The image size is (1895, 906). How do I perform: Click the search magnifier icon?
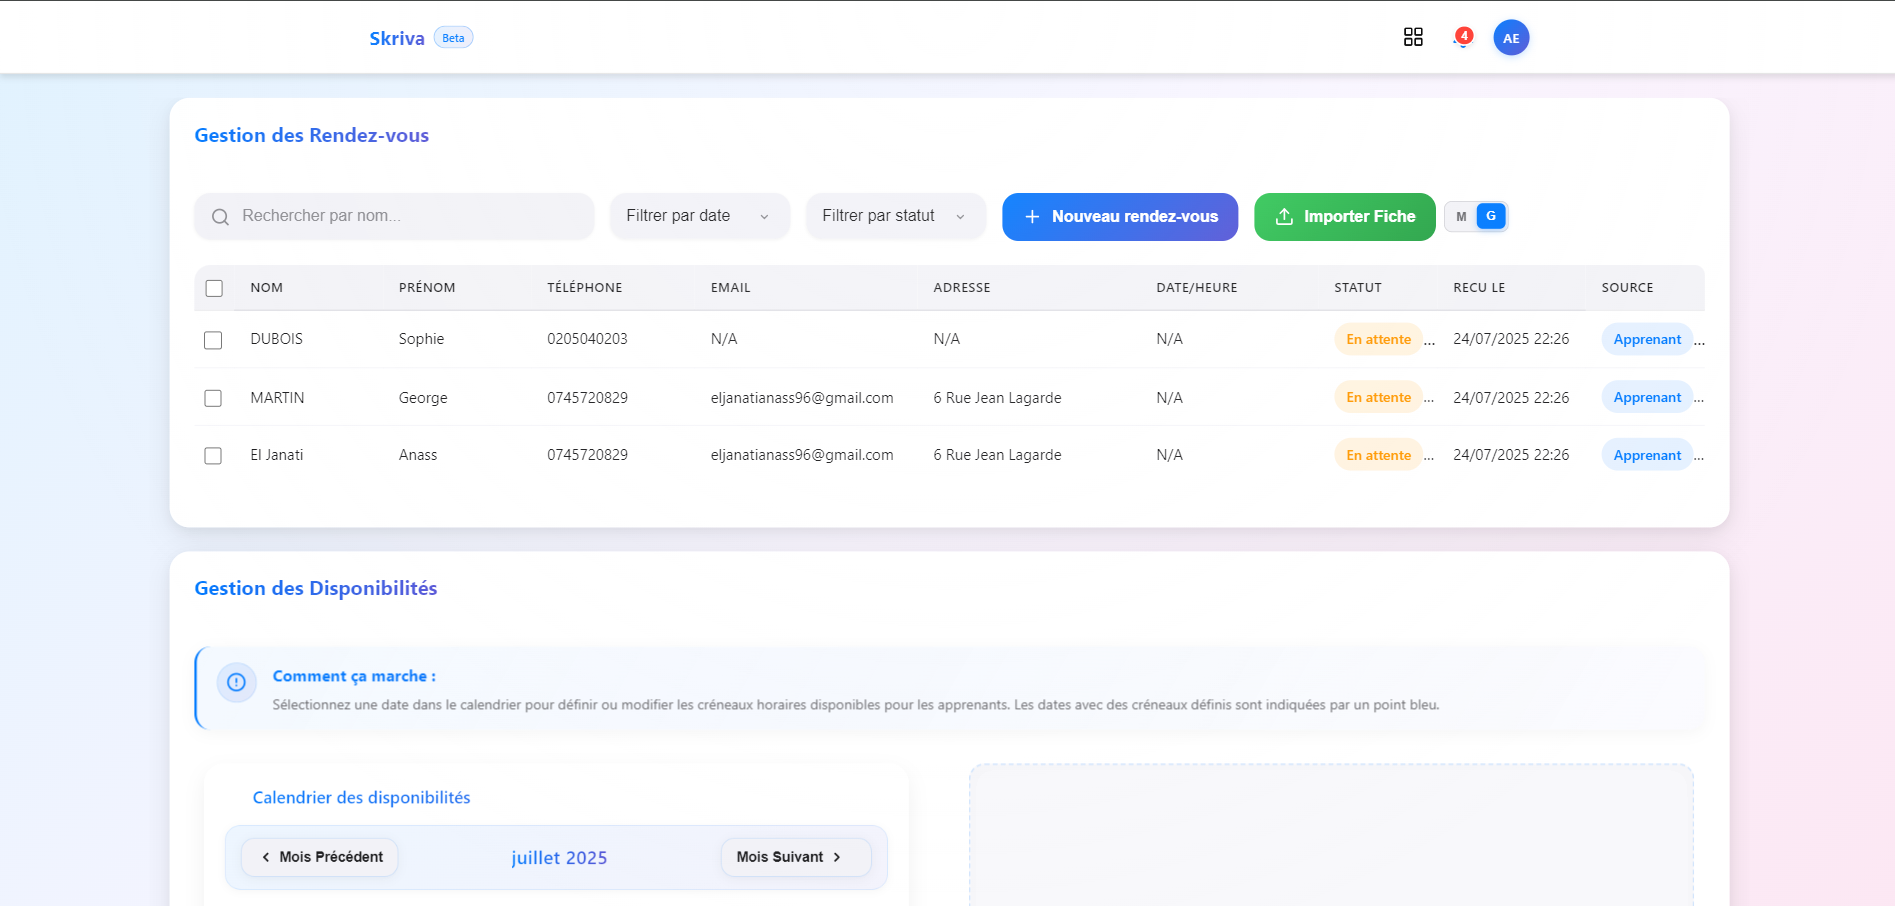[x=220, y=217]
